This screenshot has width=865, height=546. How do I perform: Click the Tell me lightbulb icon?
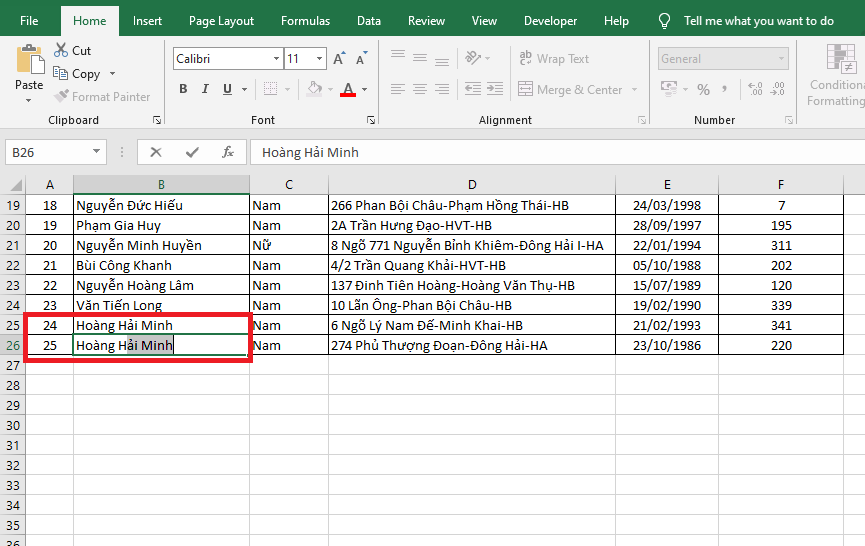click(x=664, y=21)
